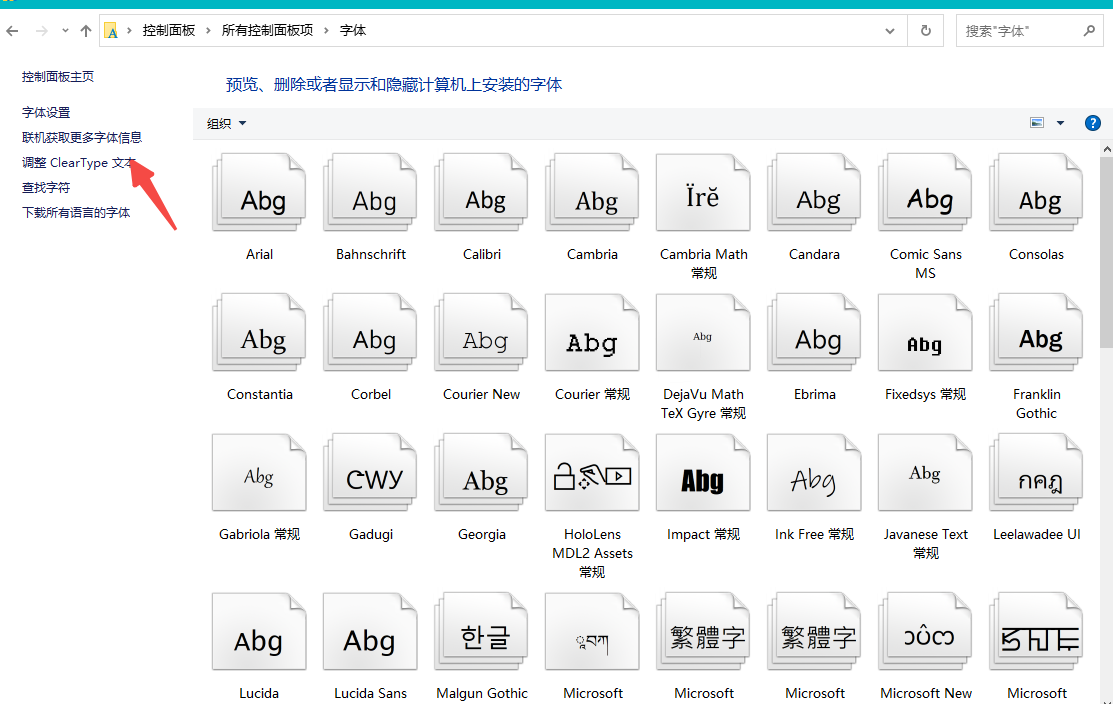
Task: Open the address bar history dropdown
Action: point(889,31)
